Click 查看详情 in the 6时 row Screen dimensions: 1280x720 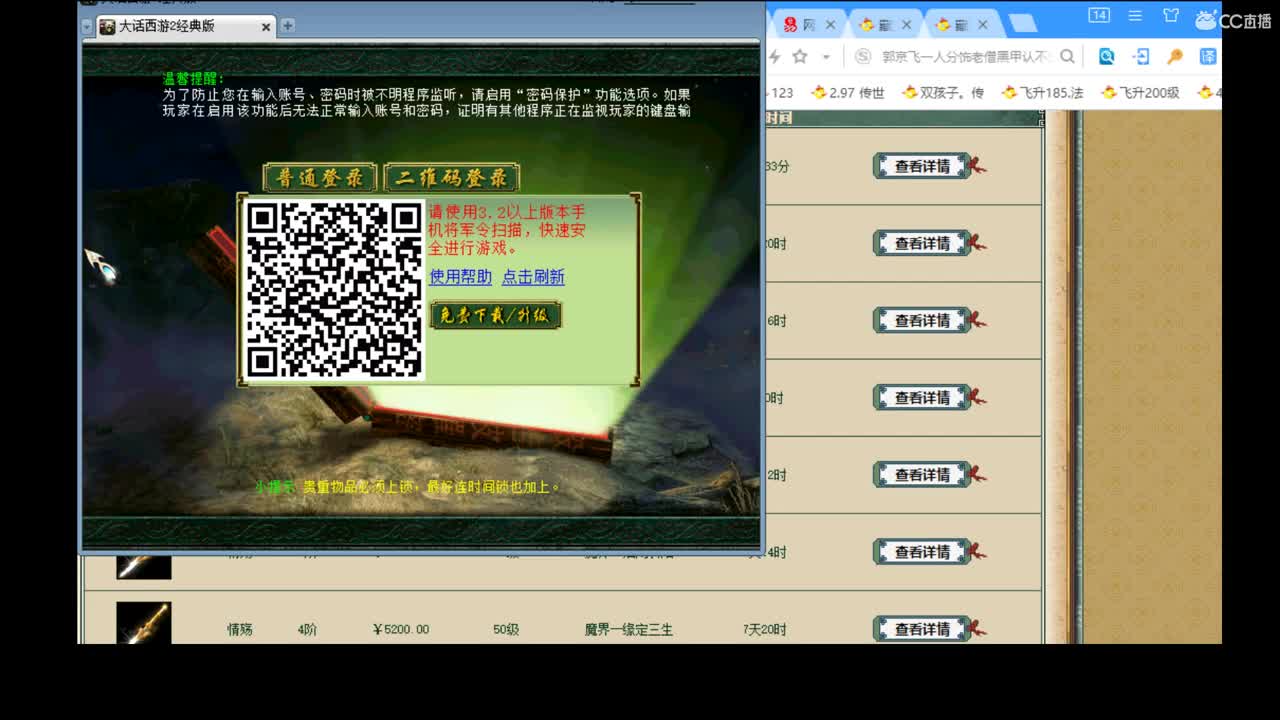point(922,320)
